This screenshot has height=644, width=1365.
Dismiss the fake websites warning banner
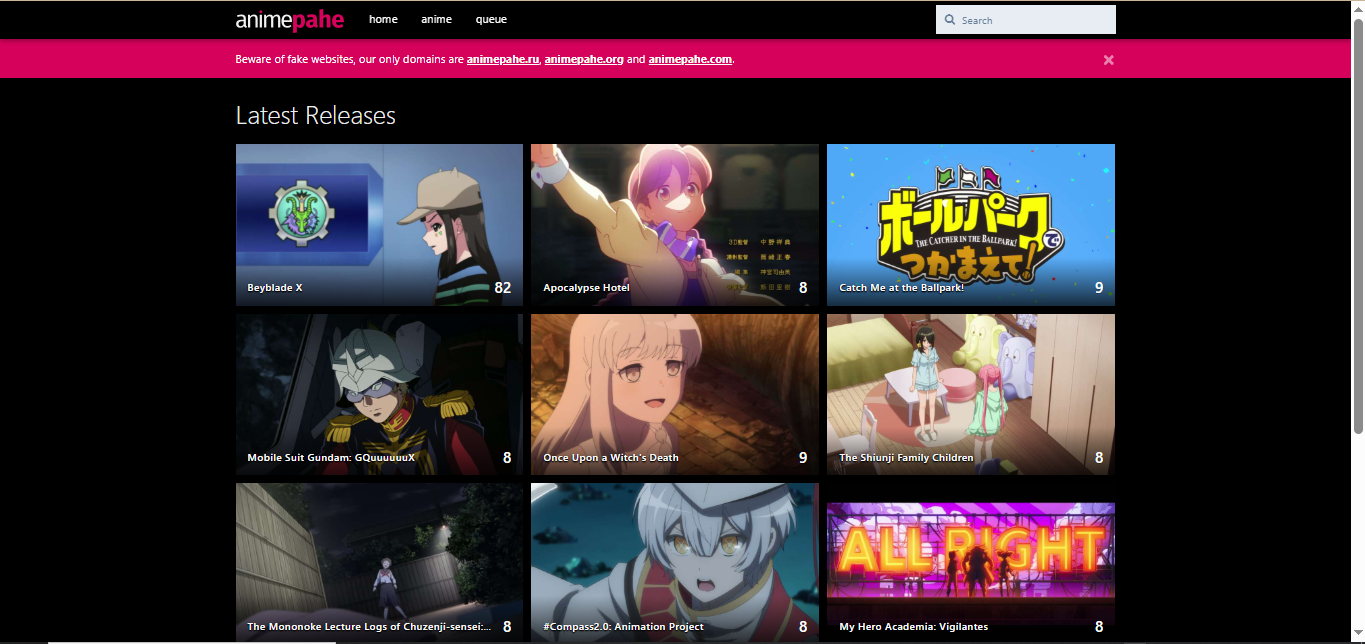tap(1108, 60)
